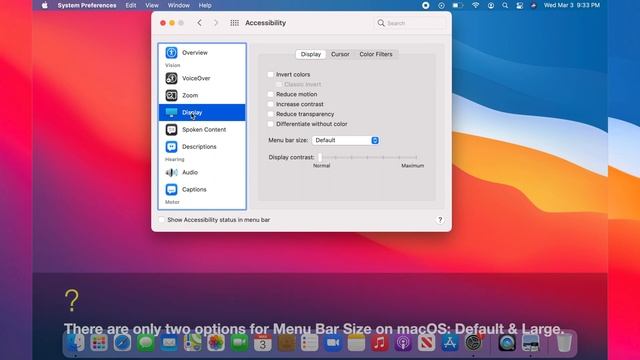
Task: Open Safari from the Dock
Action: pyautogui.click(x=122, y=343)
